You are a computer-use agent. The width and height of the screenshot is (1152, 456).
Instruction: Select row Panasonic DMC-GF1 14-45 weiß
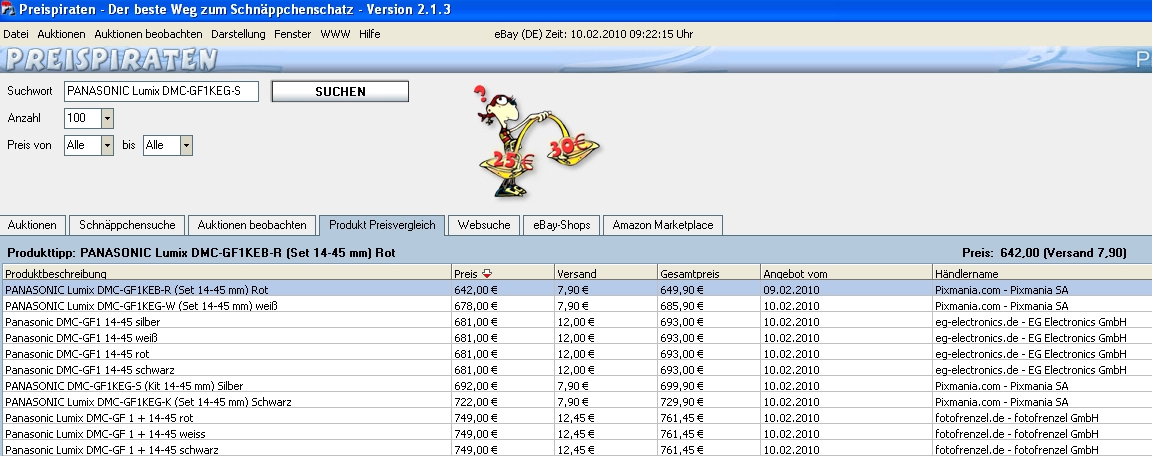[577, 338]
